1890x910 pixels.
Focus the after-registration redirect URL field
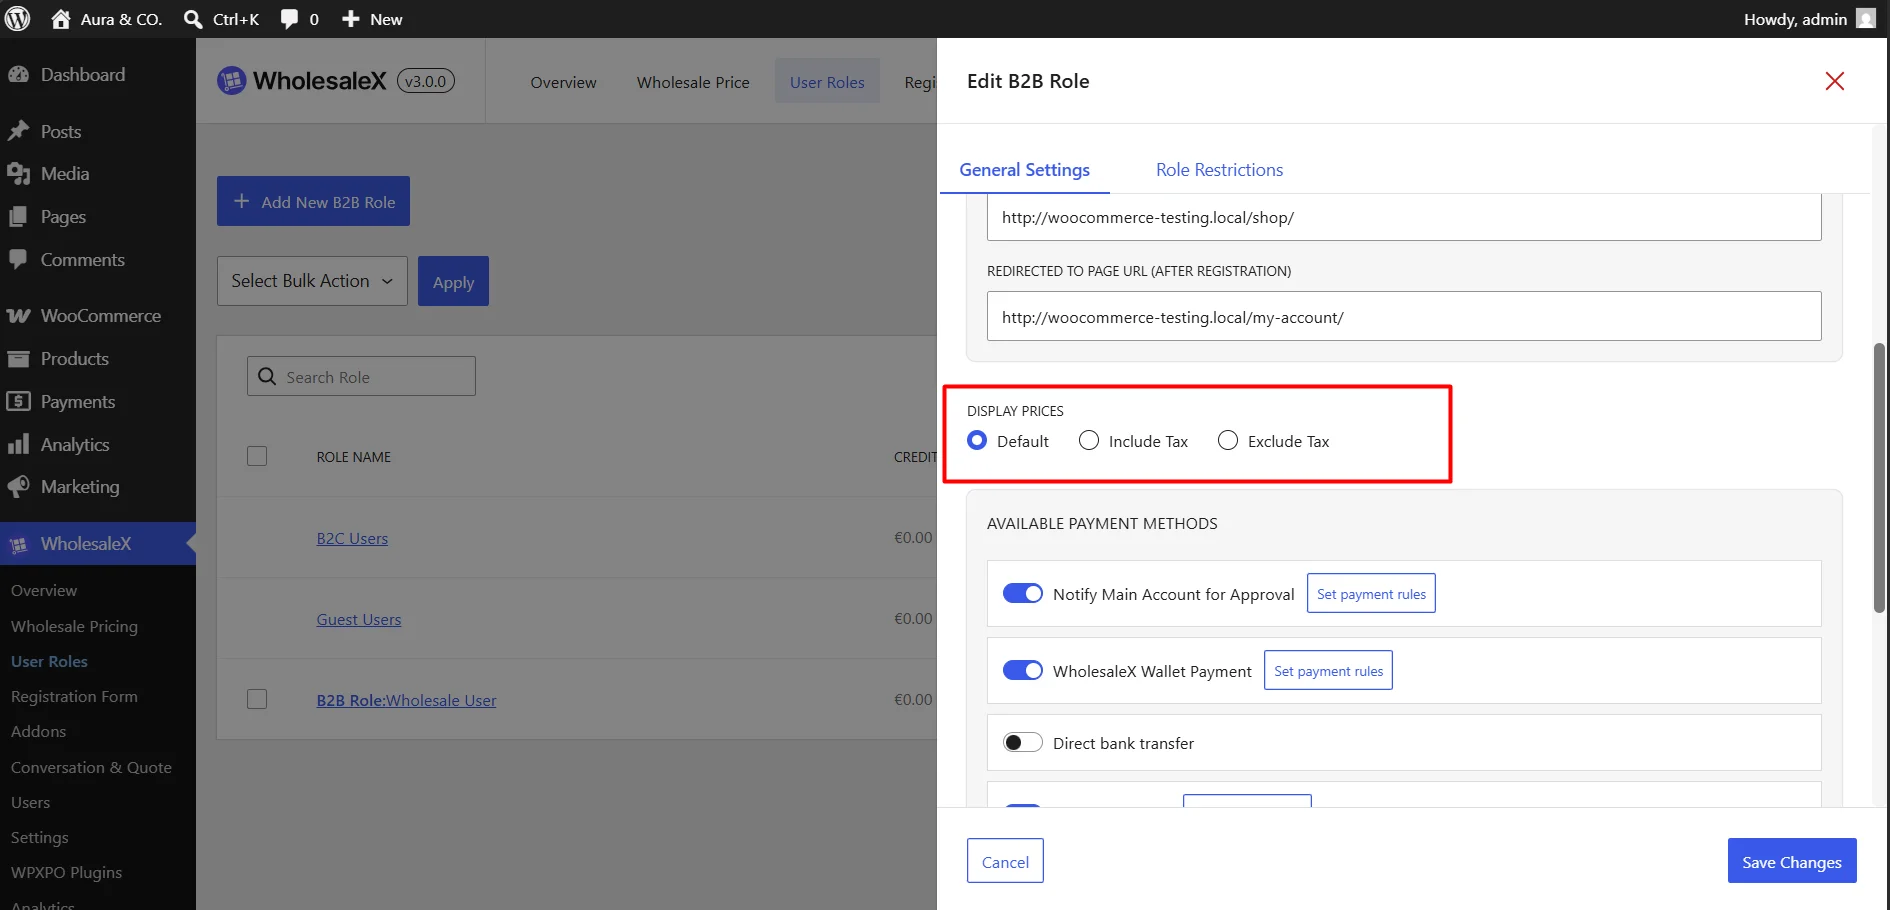coord(1404,316)
